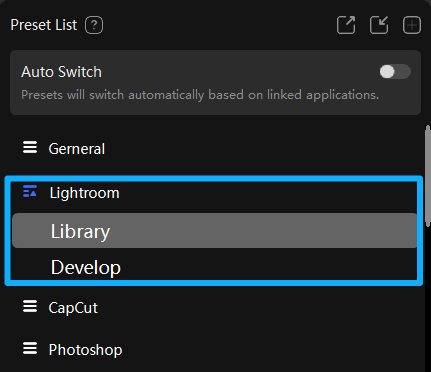Toggle the Auto Switch switch
The image size is (431, 372).
point(395,72)
